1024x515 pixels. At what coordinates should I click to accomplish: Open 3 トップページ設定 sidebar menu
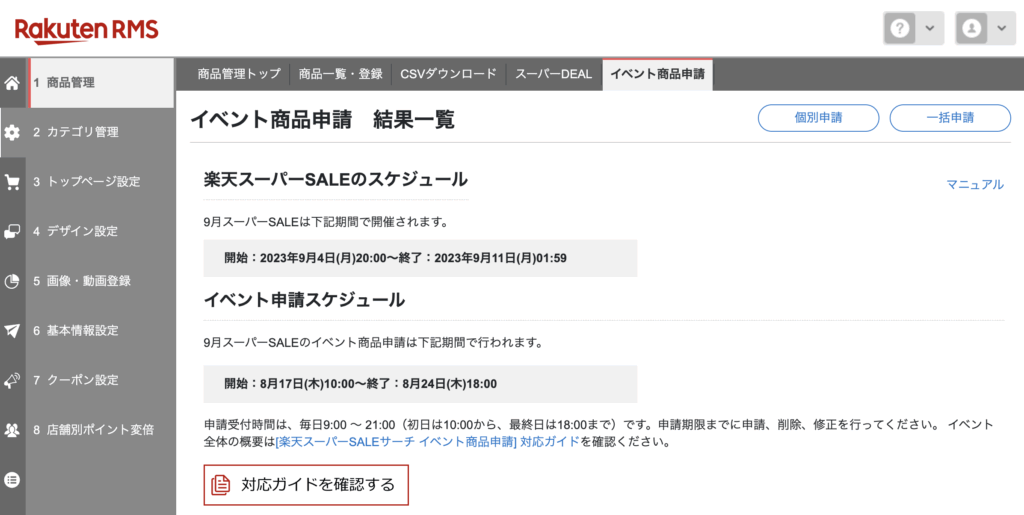coord(101,182)
